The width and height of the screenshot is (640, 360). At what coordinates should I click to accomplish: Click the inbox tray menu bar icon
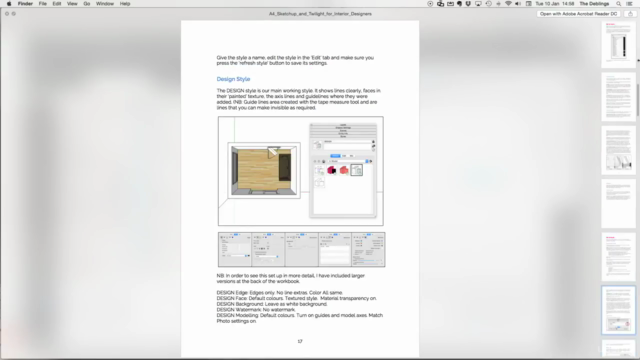click(450, 4)
